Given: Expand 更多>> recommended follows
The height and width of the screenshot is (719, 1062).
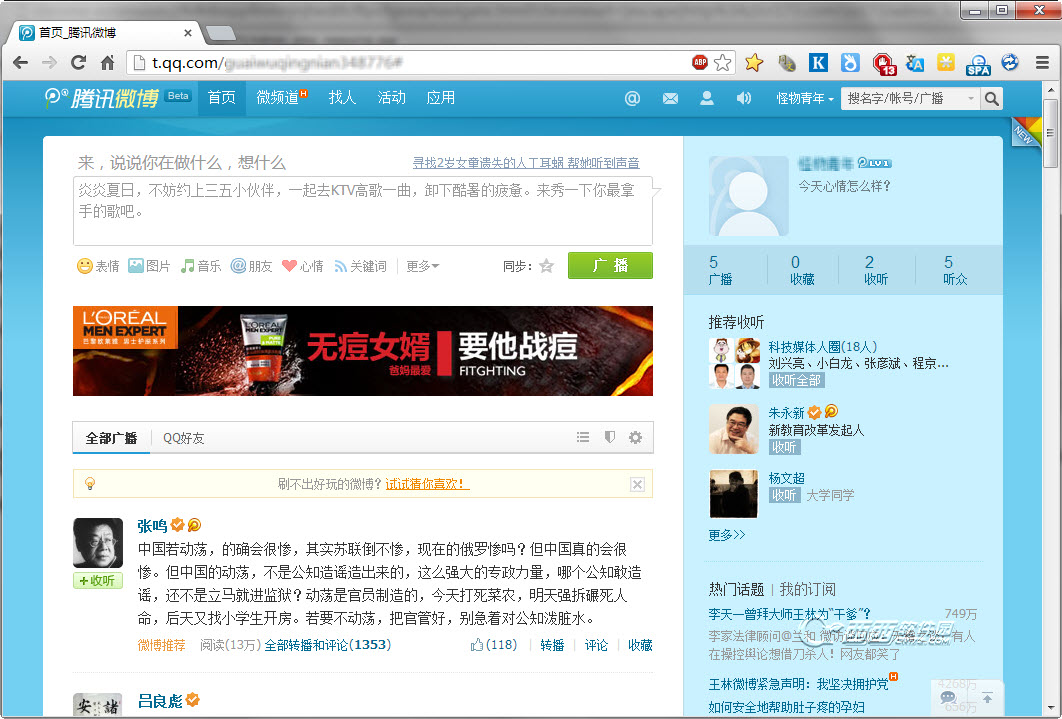Looking at the screenshot, I should (727, 535).
